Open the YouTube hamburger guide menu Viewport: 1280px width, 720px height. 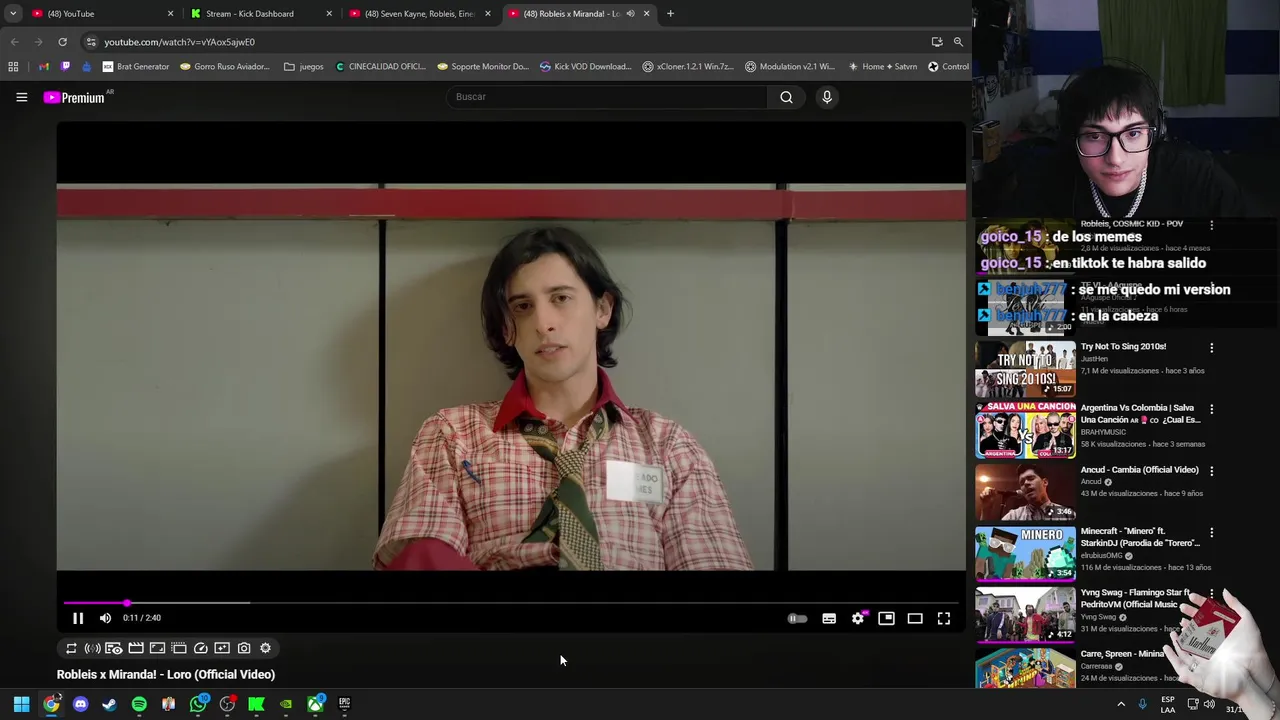click(21, 97)
